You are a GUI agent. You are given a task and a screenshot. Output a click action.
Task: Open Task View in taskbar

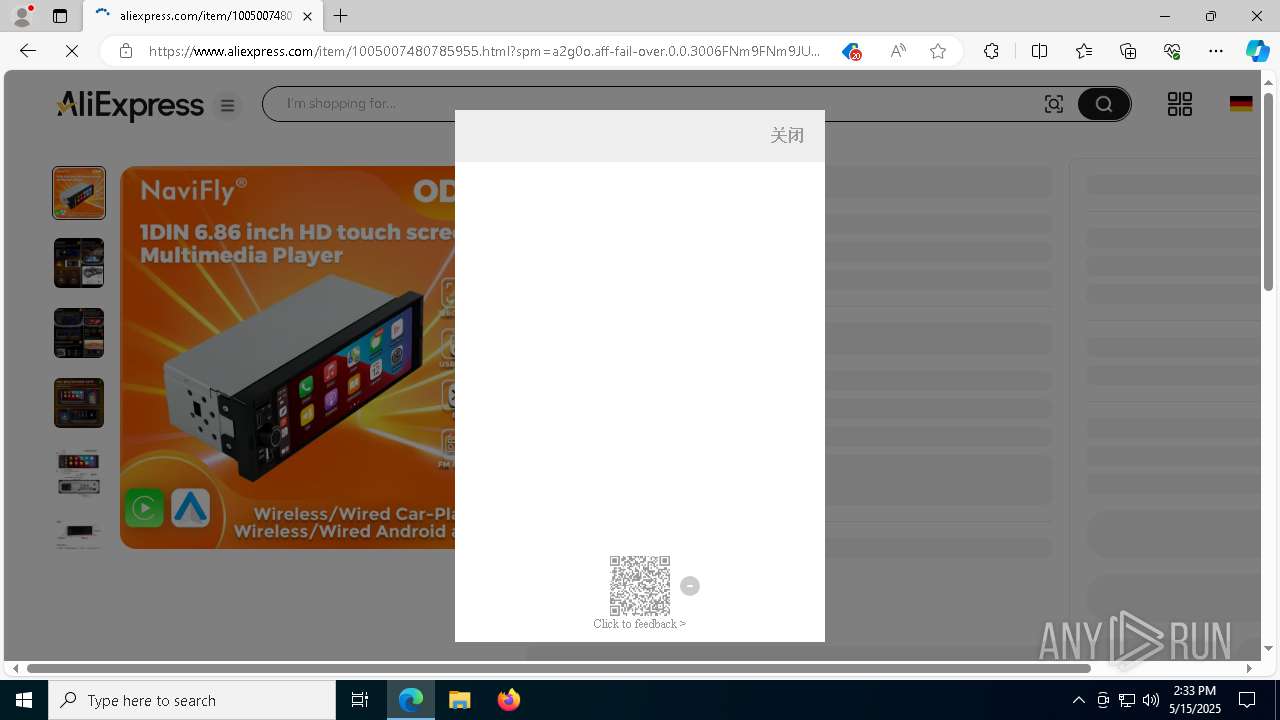click(x=360, y=700)
